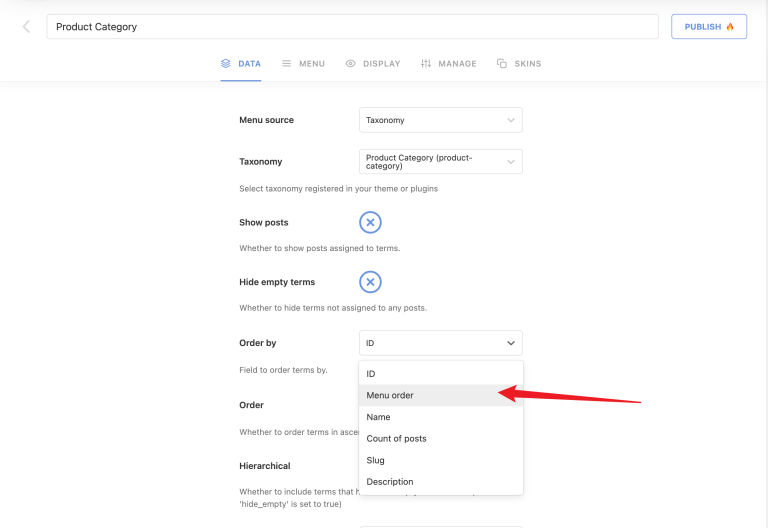Select the Description option
This screenshot has height=528, width=768.
click(x=390, y=482)
